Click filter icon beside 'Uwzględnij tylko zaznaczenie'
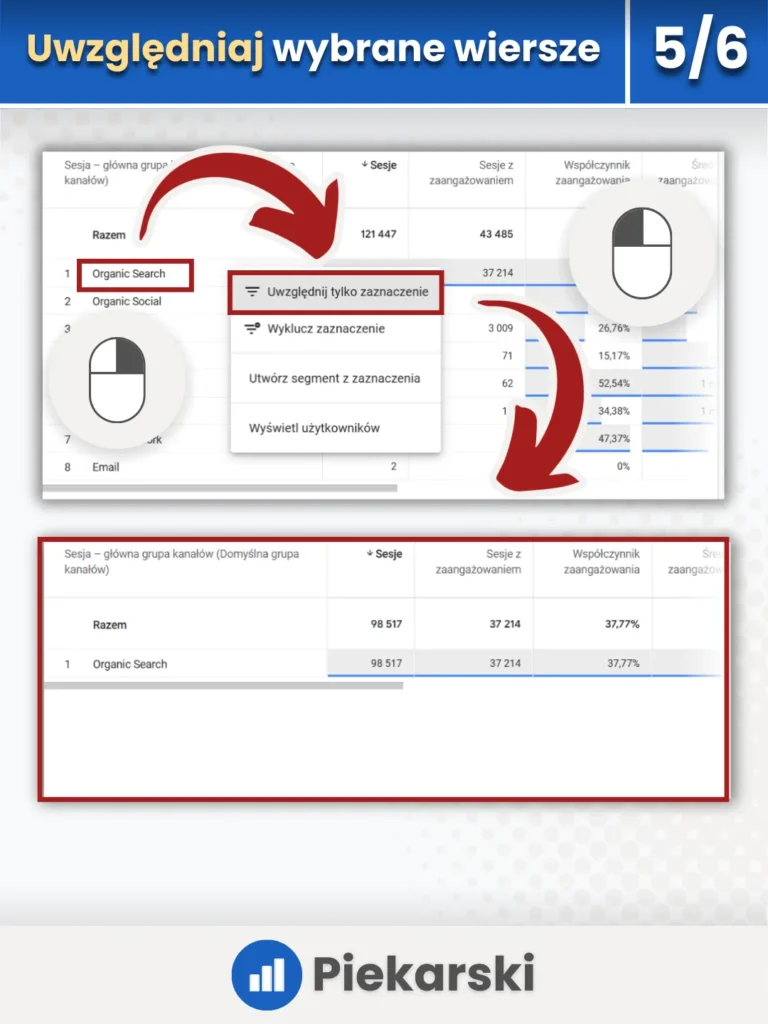The width and height of the screenshot is (768, 1024). point(251,292)
